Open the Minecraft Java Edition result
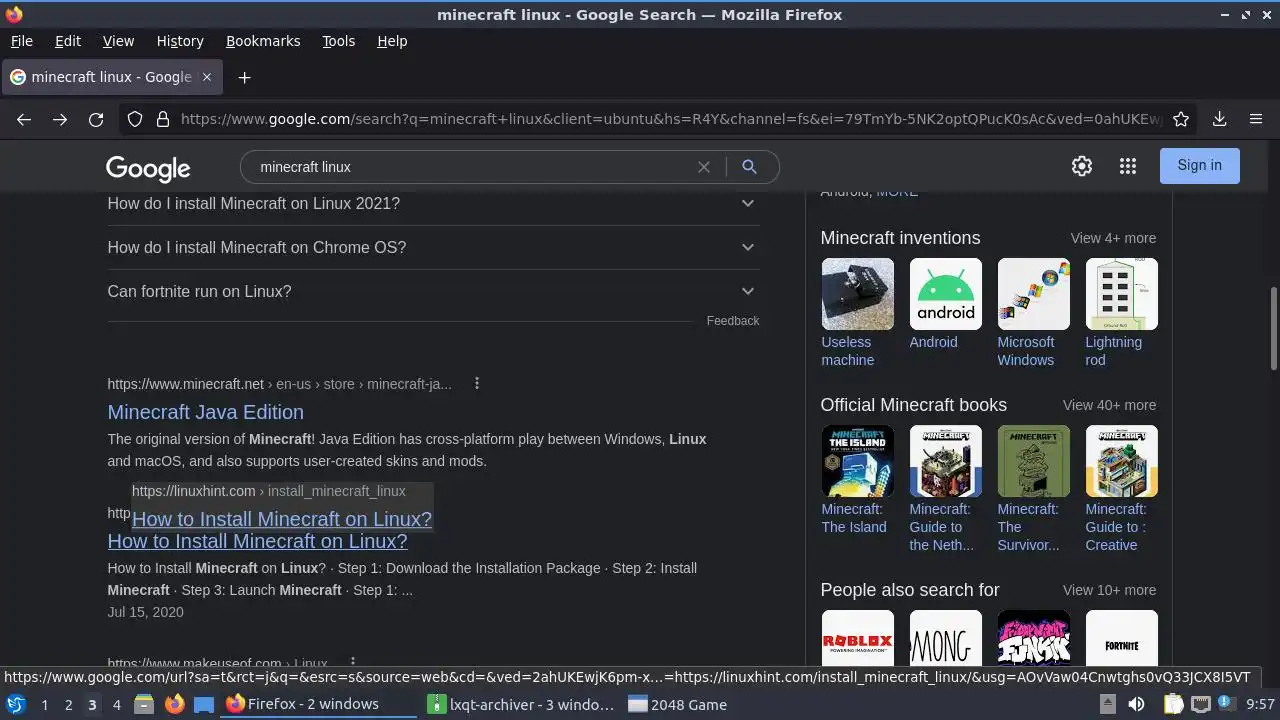Image resolution: width=1280 pixels, height=720 pixels. pos(205,412)
